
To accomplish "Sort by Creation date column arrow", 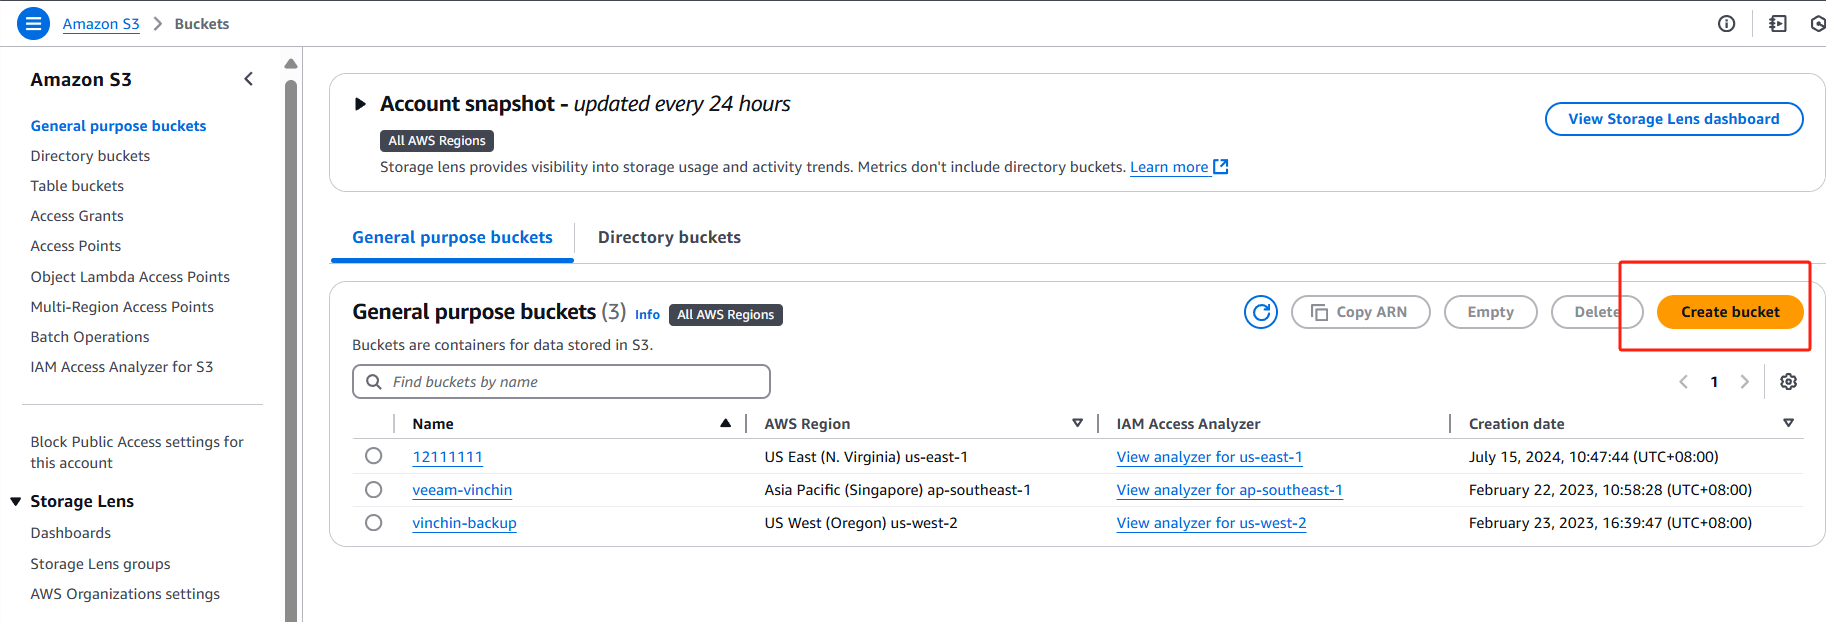I will 1789,424.
